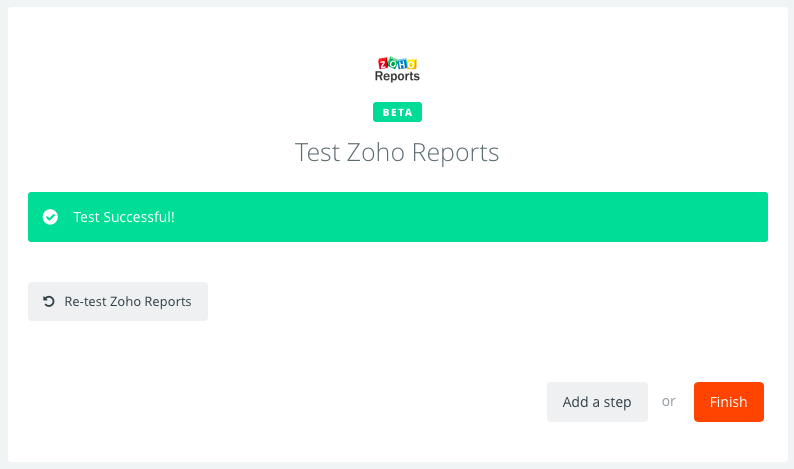Finish the setup with the orange button
This screenshot has width=794, height=469.
point(728,402)
